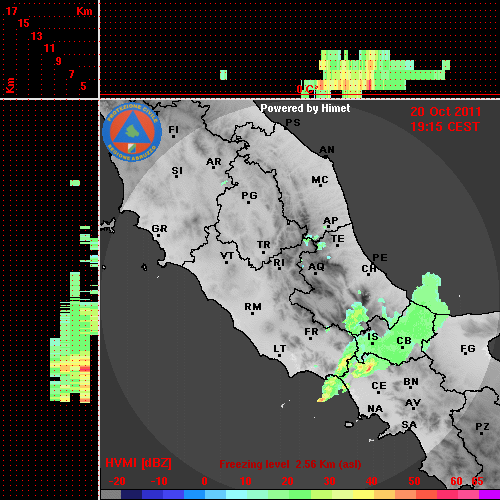
Task: Click the FR city label
Action: pos(311,332)
